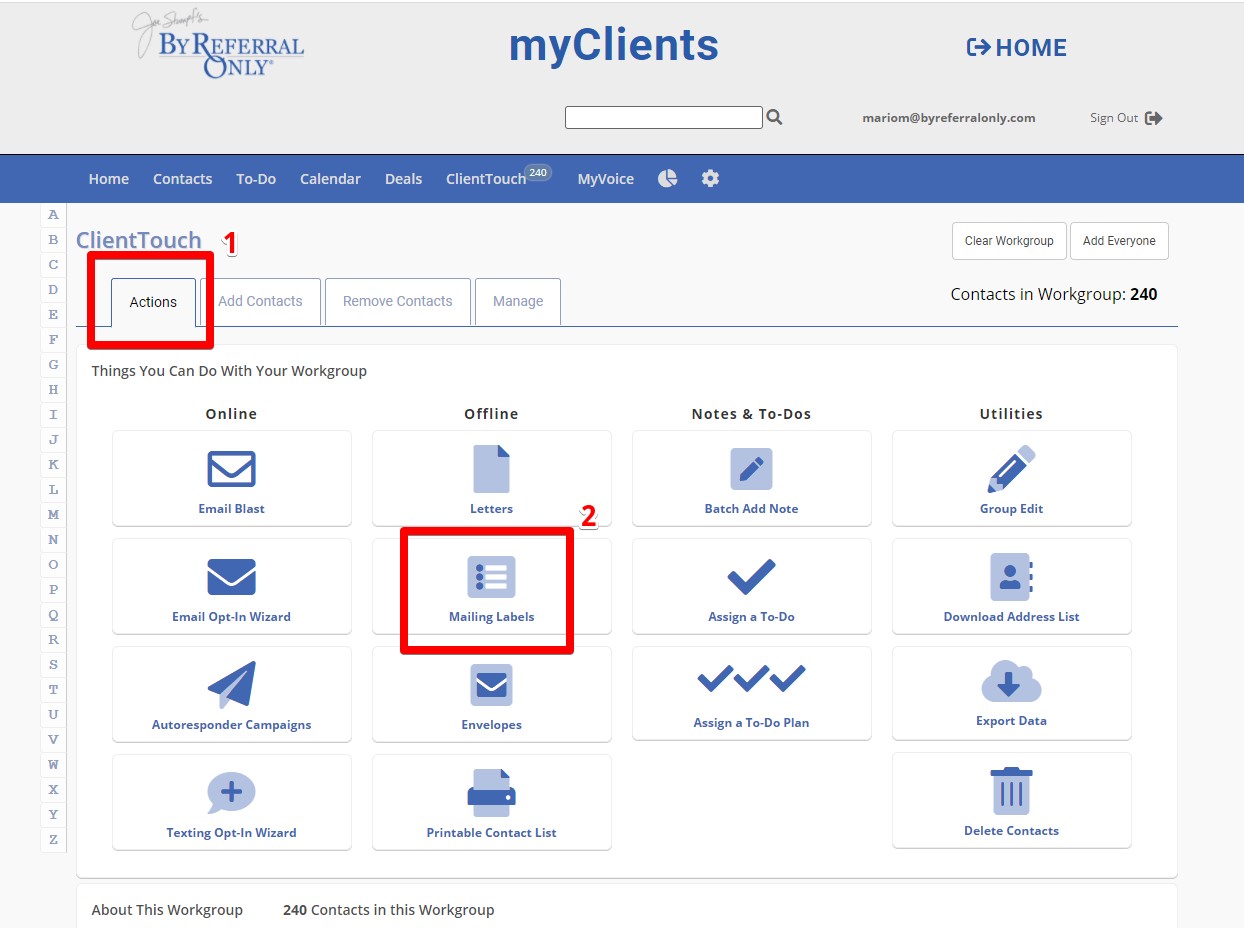The height and width of the screenshot is (928, 1244).
Task: Click the Export Data cloud icon
Action: coord(1011,682)
